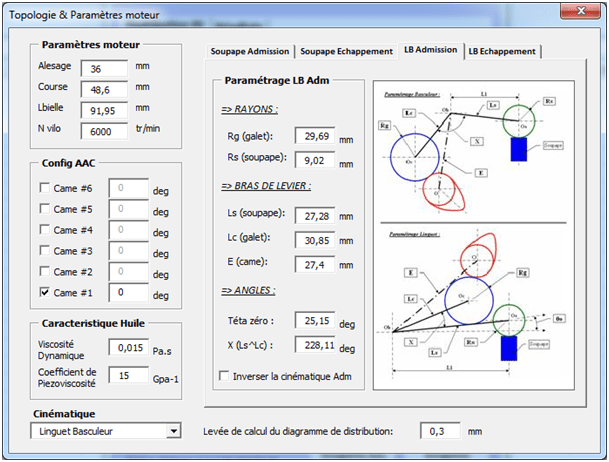Open the Cinématique dropdown arrow
The image size is (609, 462).
coord(174,431)
